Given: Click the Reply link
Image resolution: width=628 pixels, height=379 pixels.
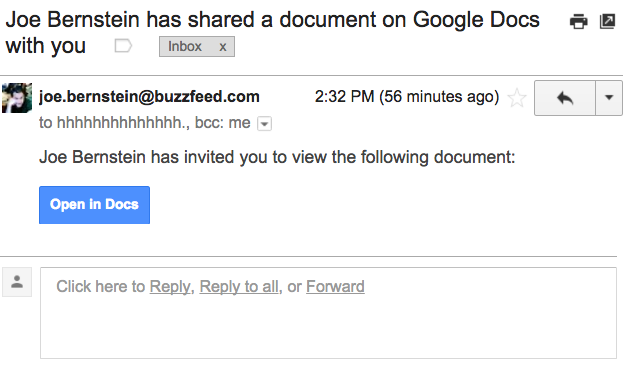Looking at the screenshot, I should pyautogui.click(x=170, y=286).
